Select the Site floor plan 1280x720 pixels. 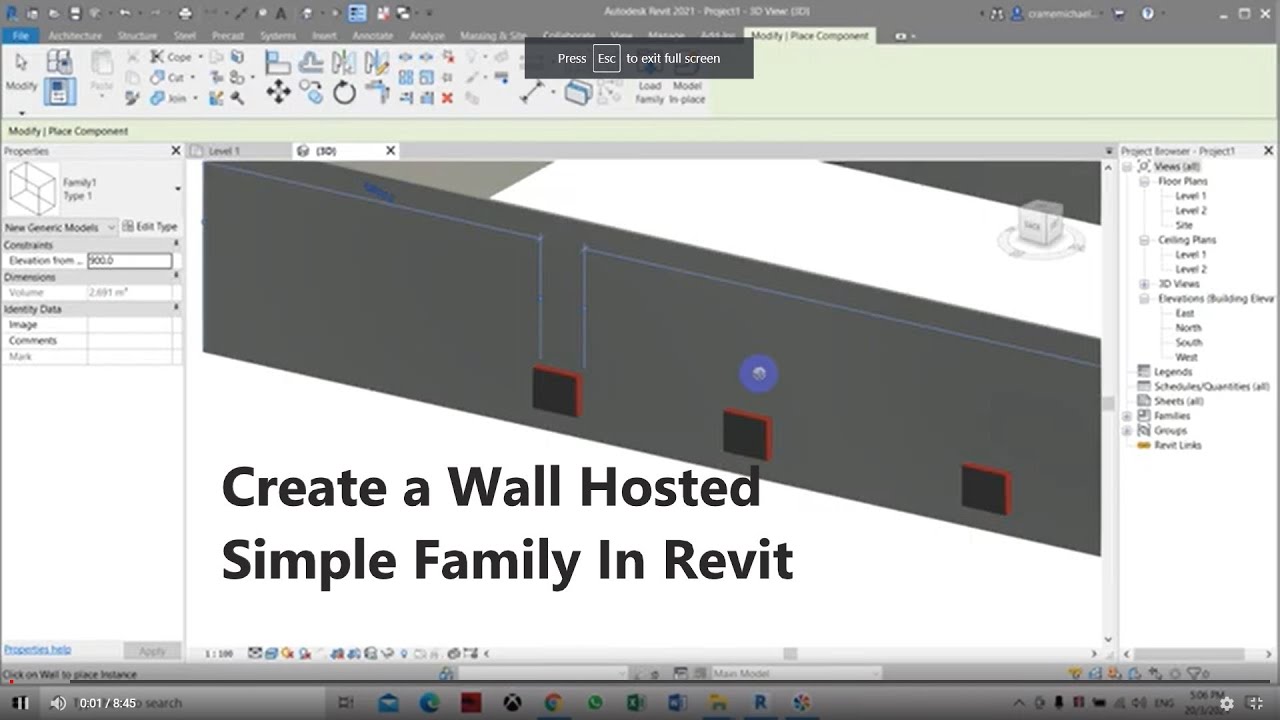point(1184,226)
